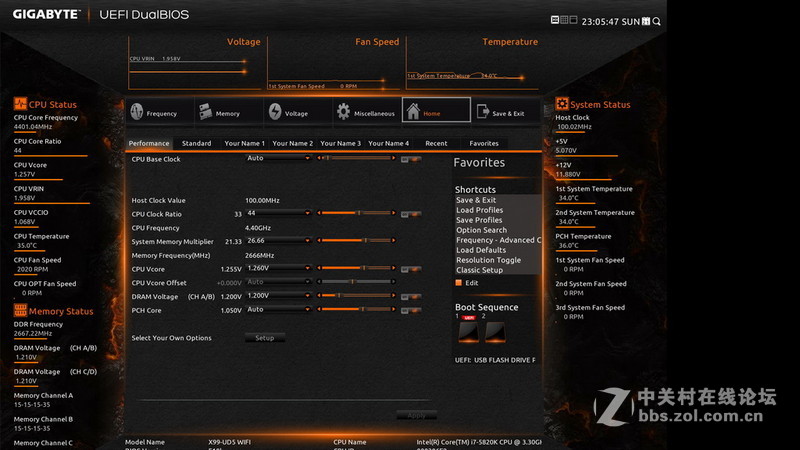Switch to the Your Name 1 tab

coord(244,143)
